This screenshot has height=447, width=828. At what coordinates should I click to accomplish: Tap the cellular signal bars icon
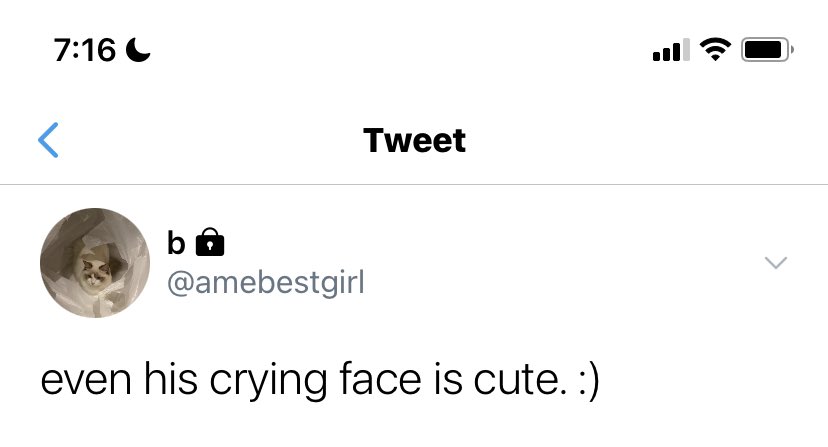(x=671, y=50)
